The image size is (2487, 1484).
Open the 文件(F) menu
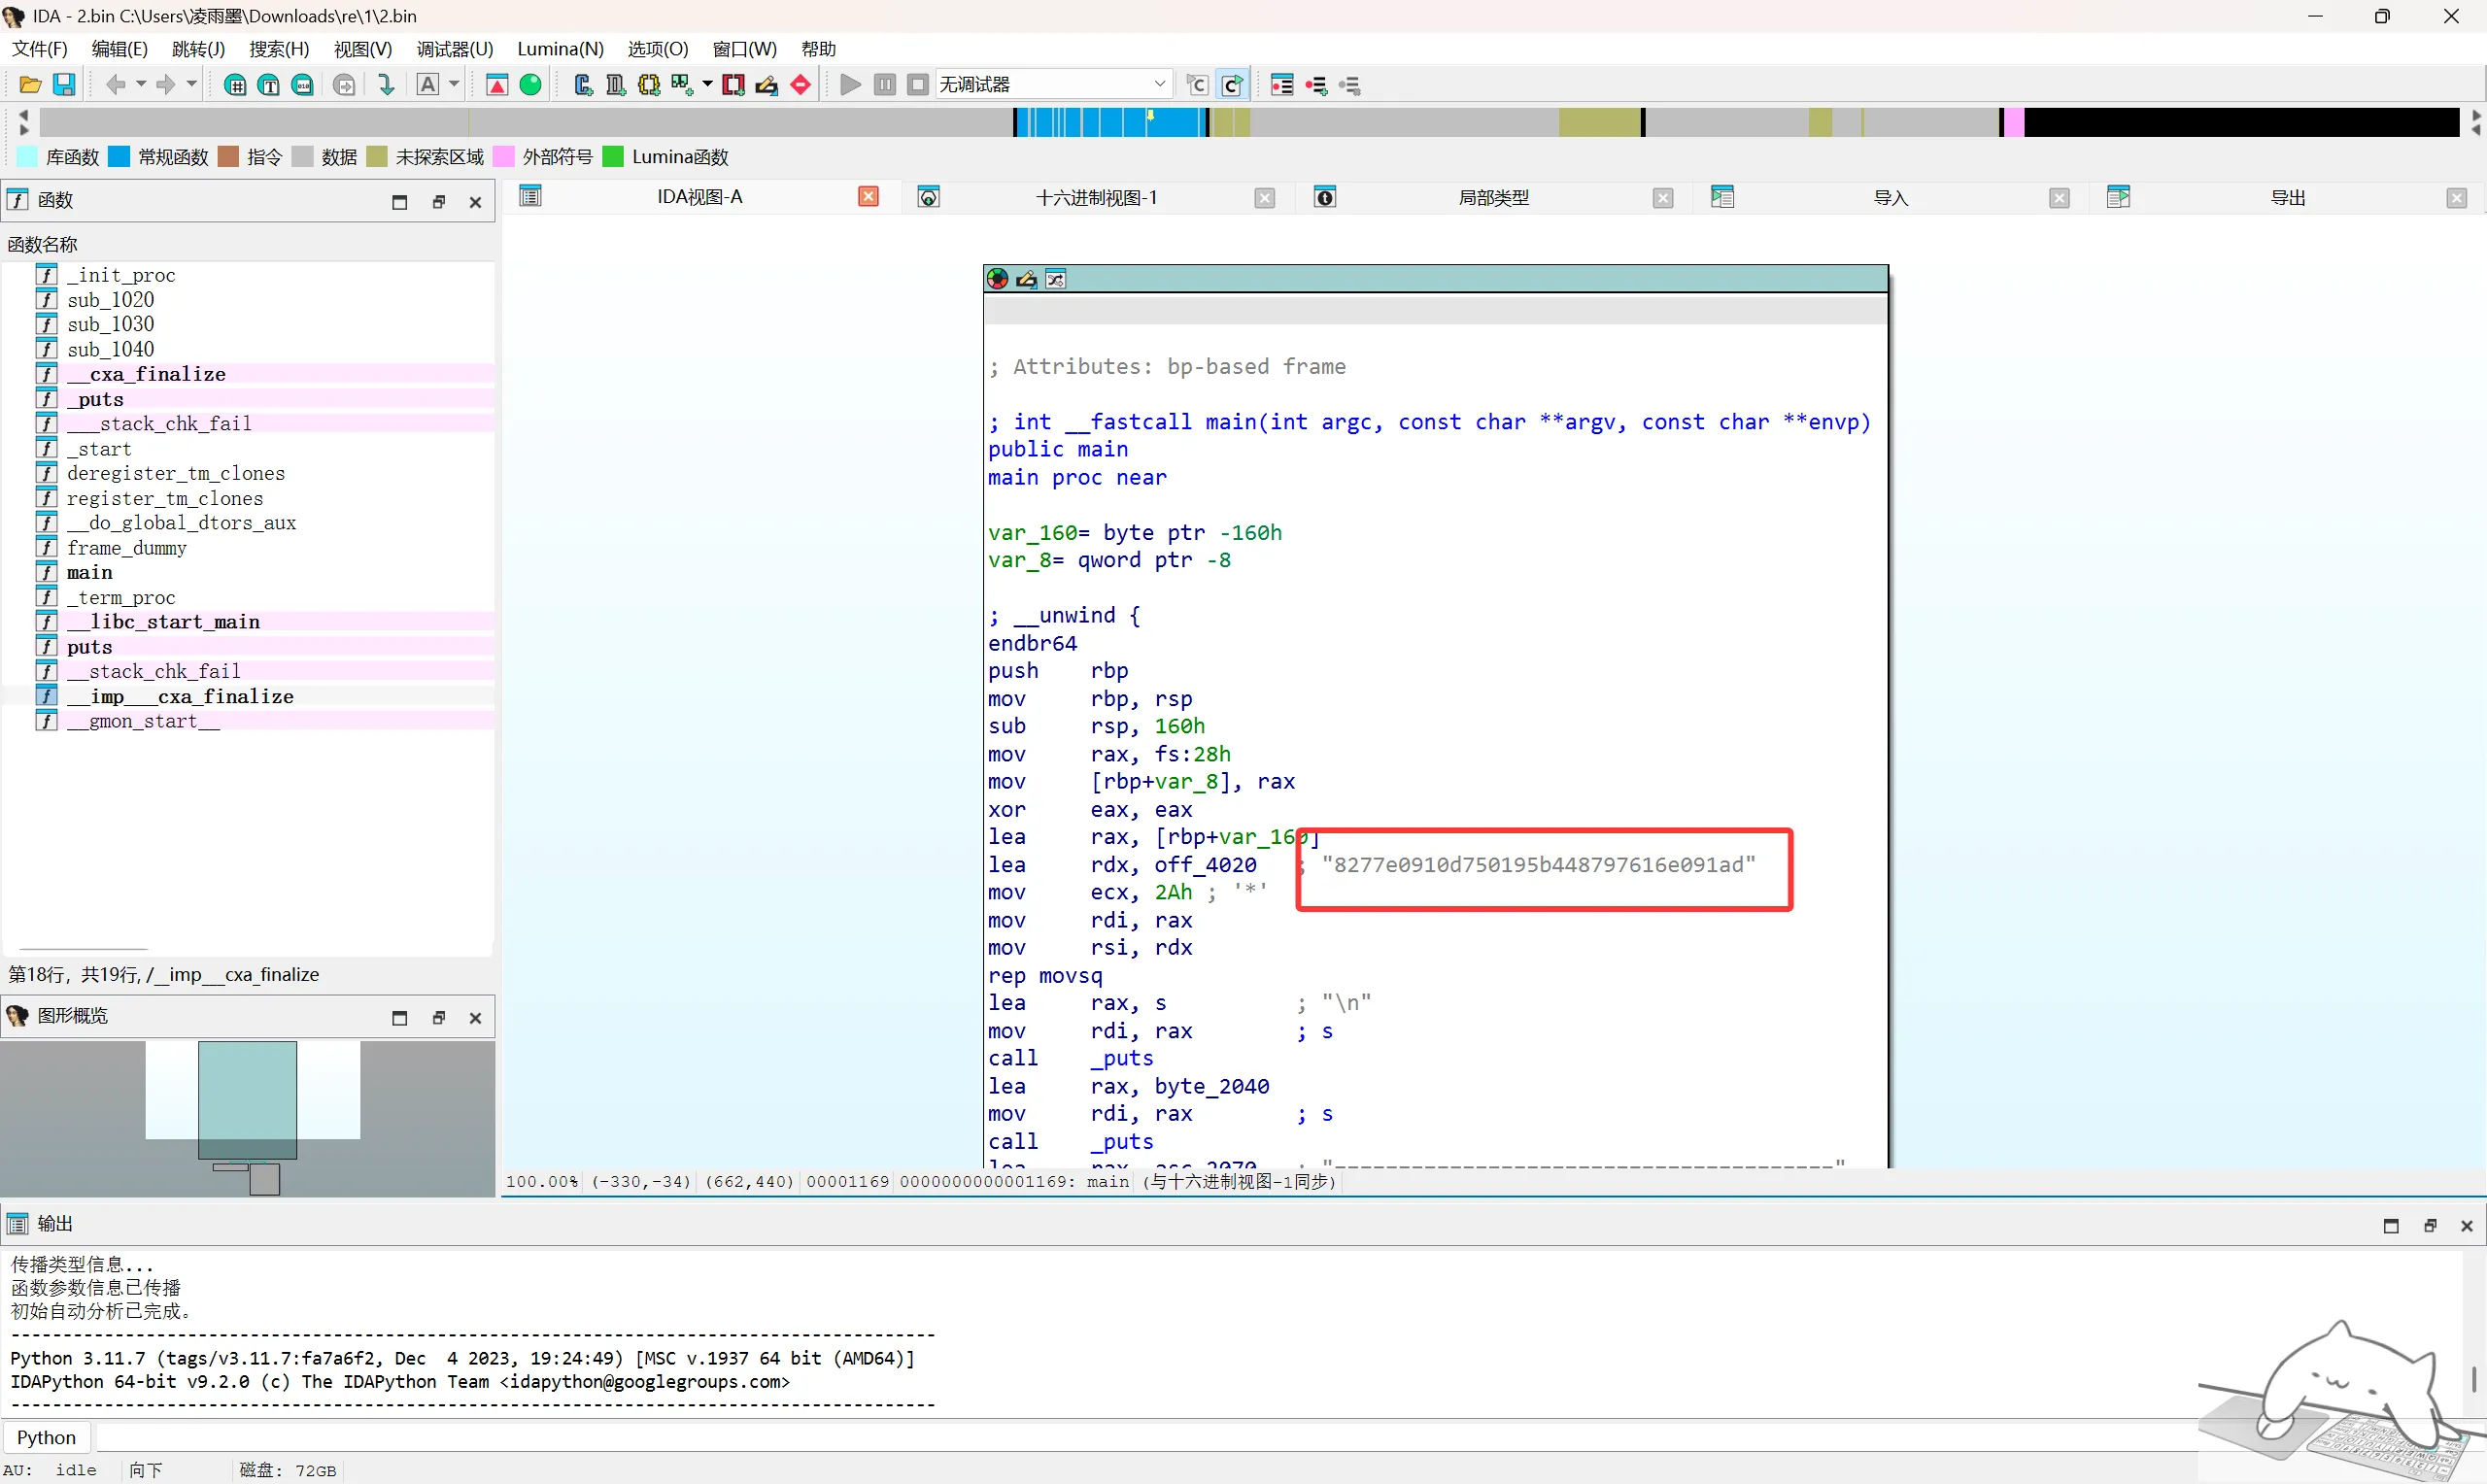tap(40, 49)
